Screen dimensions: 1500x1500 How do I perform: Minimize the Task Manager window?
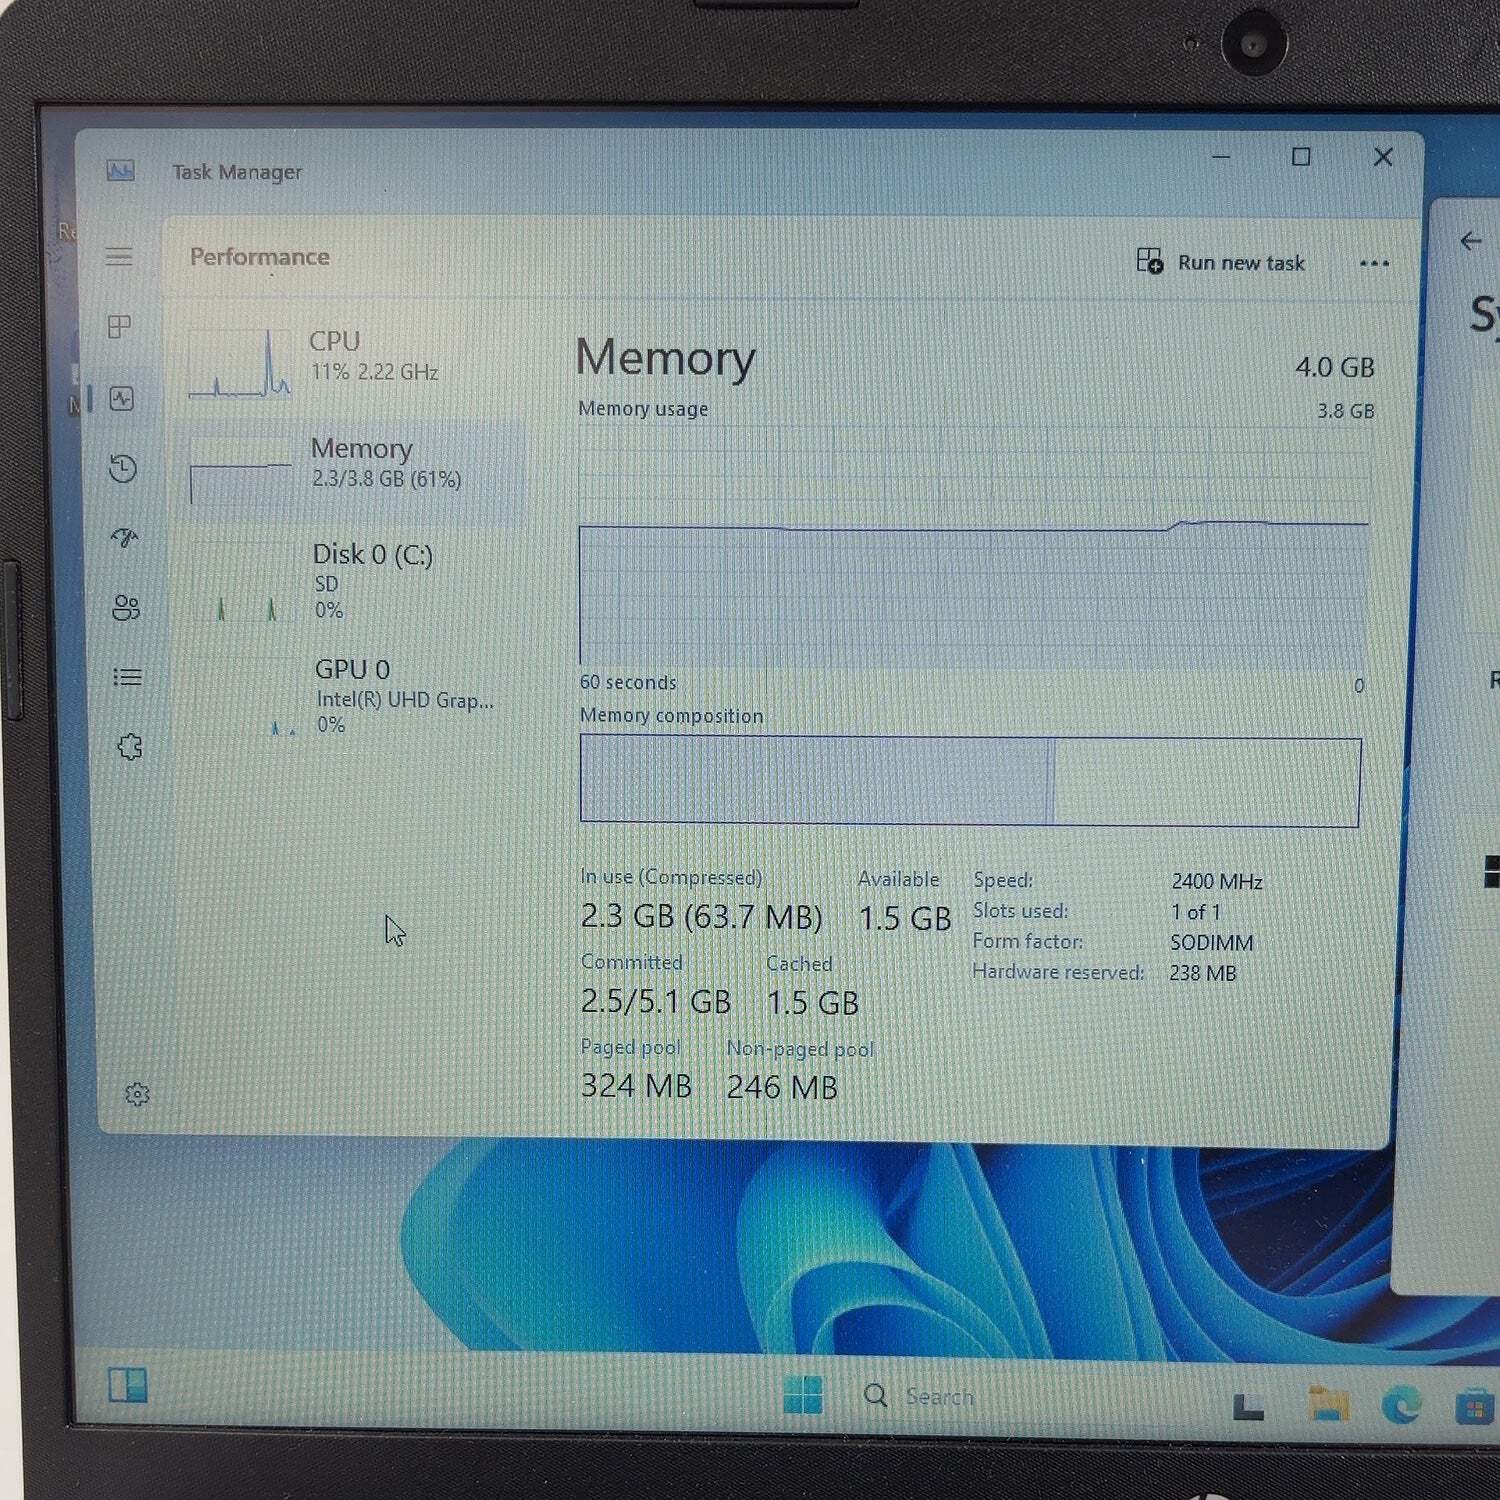(1221, 157)
